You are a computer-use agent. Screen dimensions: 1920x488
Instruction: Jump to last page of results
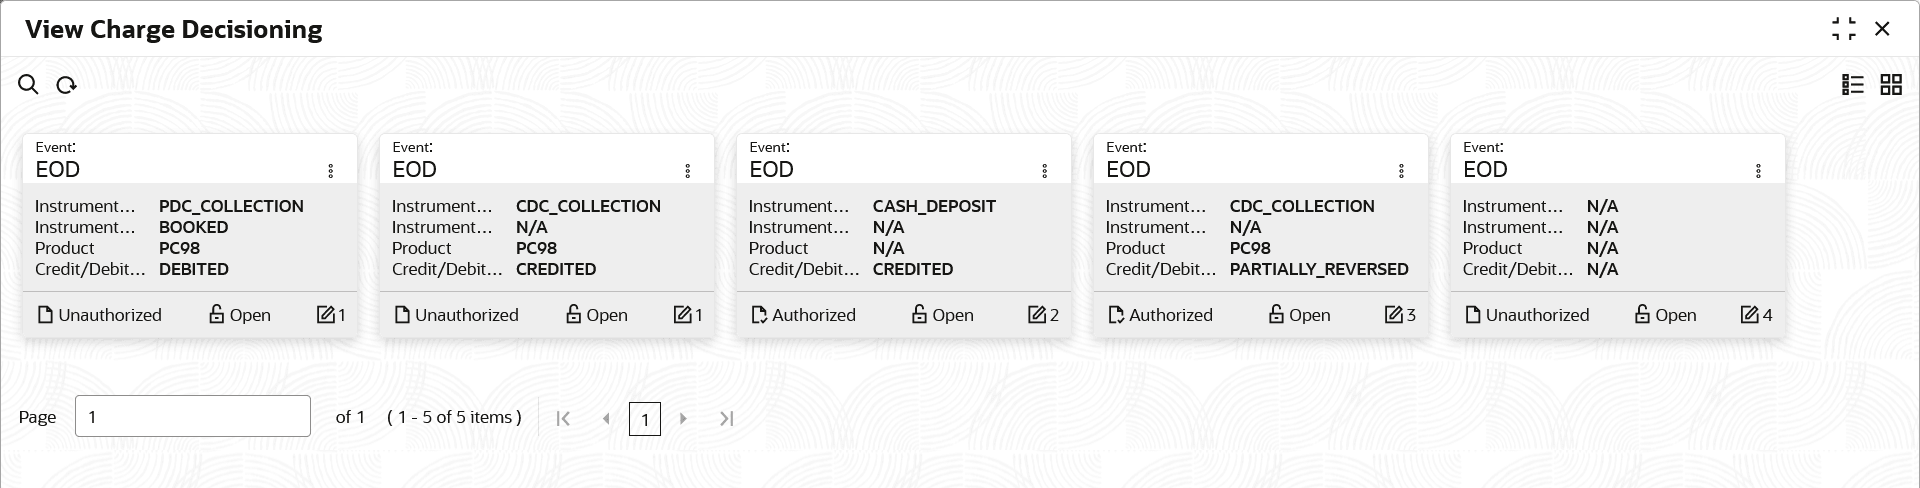coord(727,419)
